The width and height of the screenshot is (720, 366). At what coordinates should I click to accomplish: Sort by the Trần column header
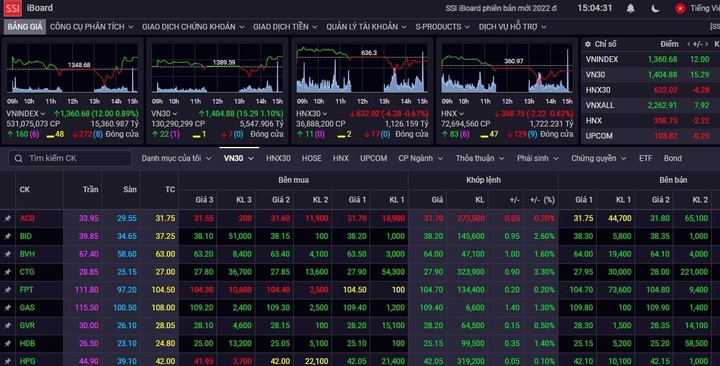coord(90,189)
